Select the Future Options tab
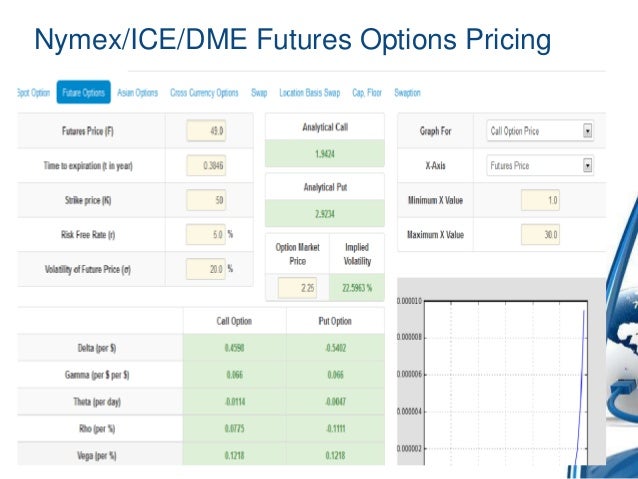638x479 pixels. 84,93
